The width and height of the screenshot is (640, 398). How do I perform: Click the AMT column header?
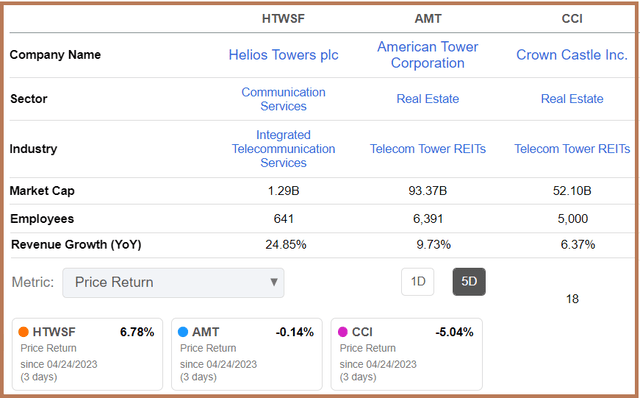point(428,19)
